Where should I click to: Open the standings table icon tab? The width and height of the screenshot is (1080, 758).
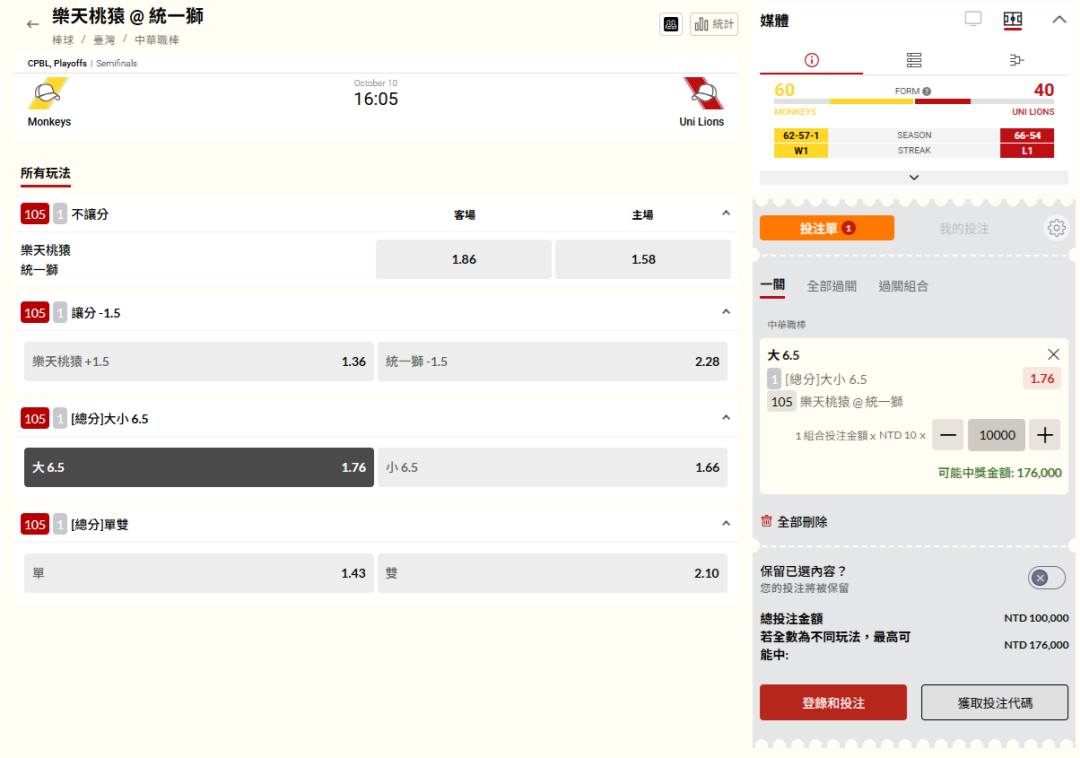914,60
